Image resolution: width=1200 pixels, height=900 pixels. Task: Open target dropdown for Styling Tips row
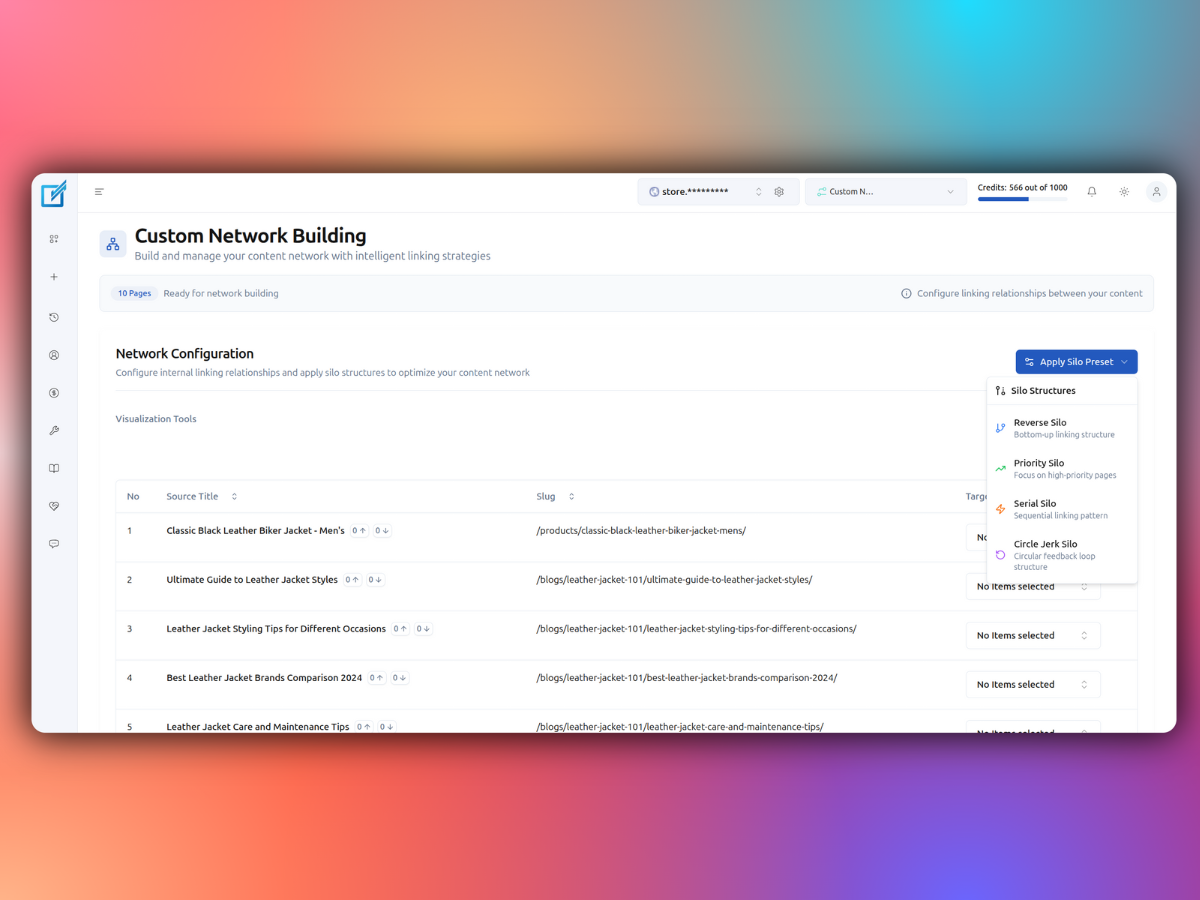click(x=1033, y=636)
